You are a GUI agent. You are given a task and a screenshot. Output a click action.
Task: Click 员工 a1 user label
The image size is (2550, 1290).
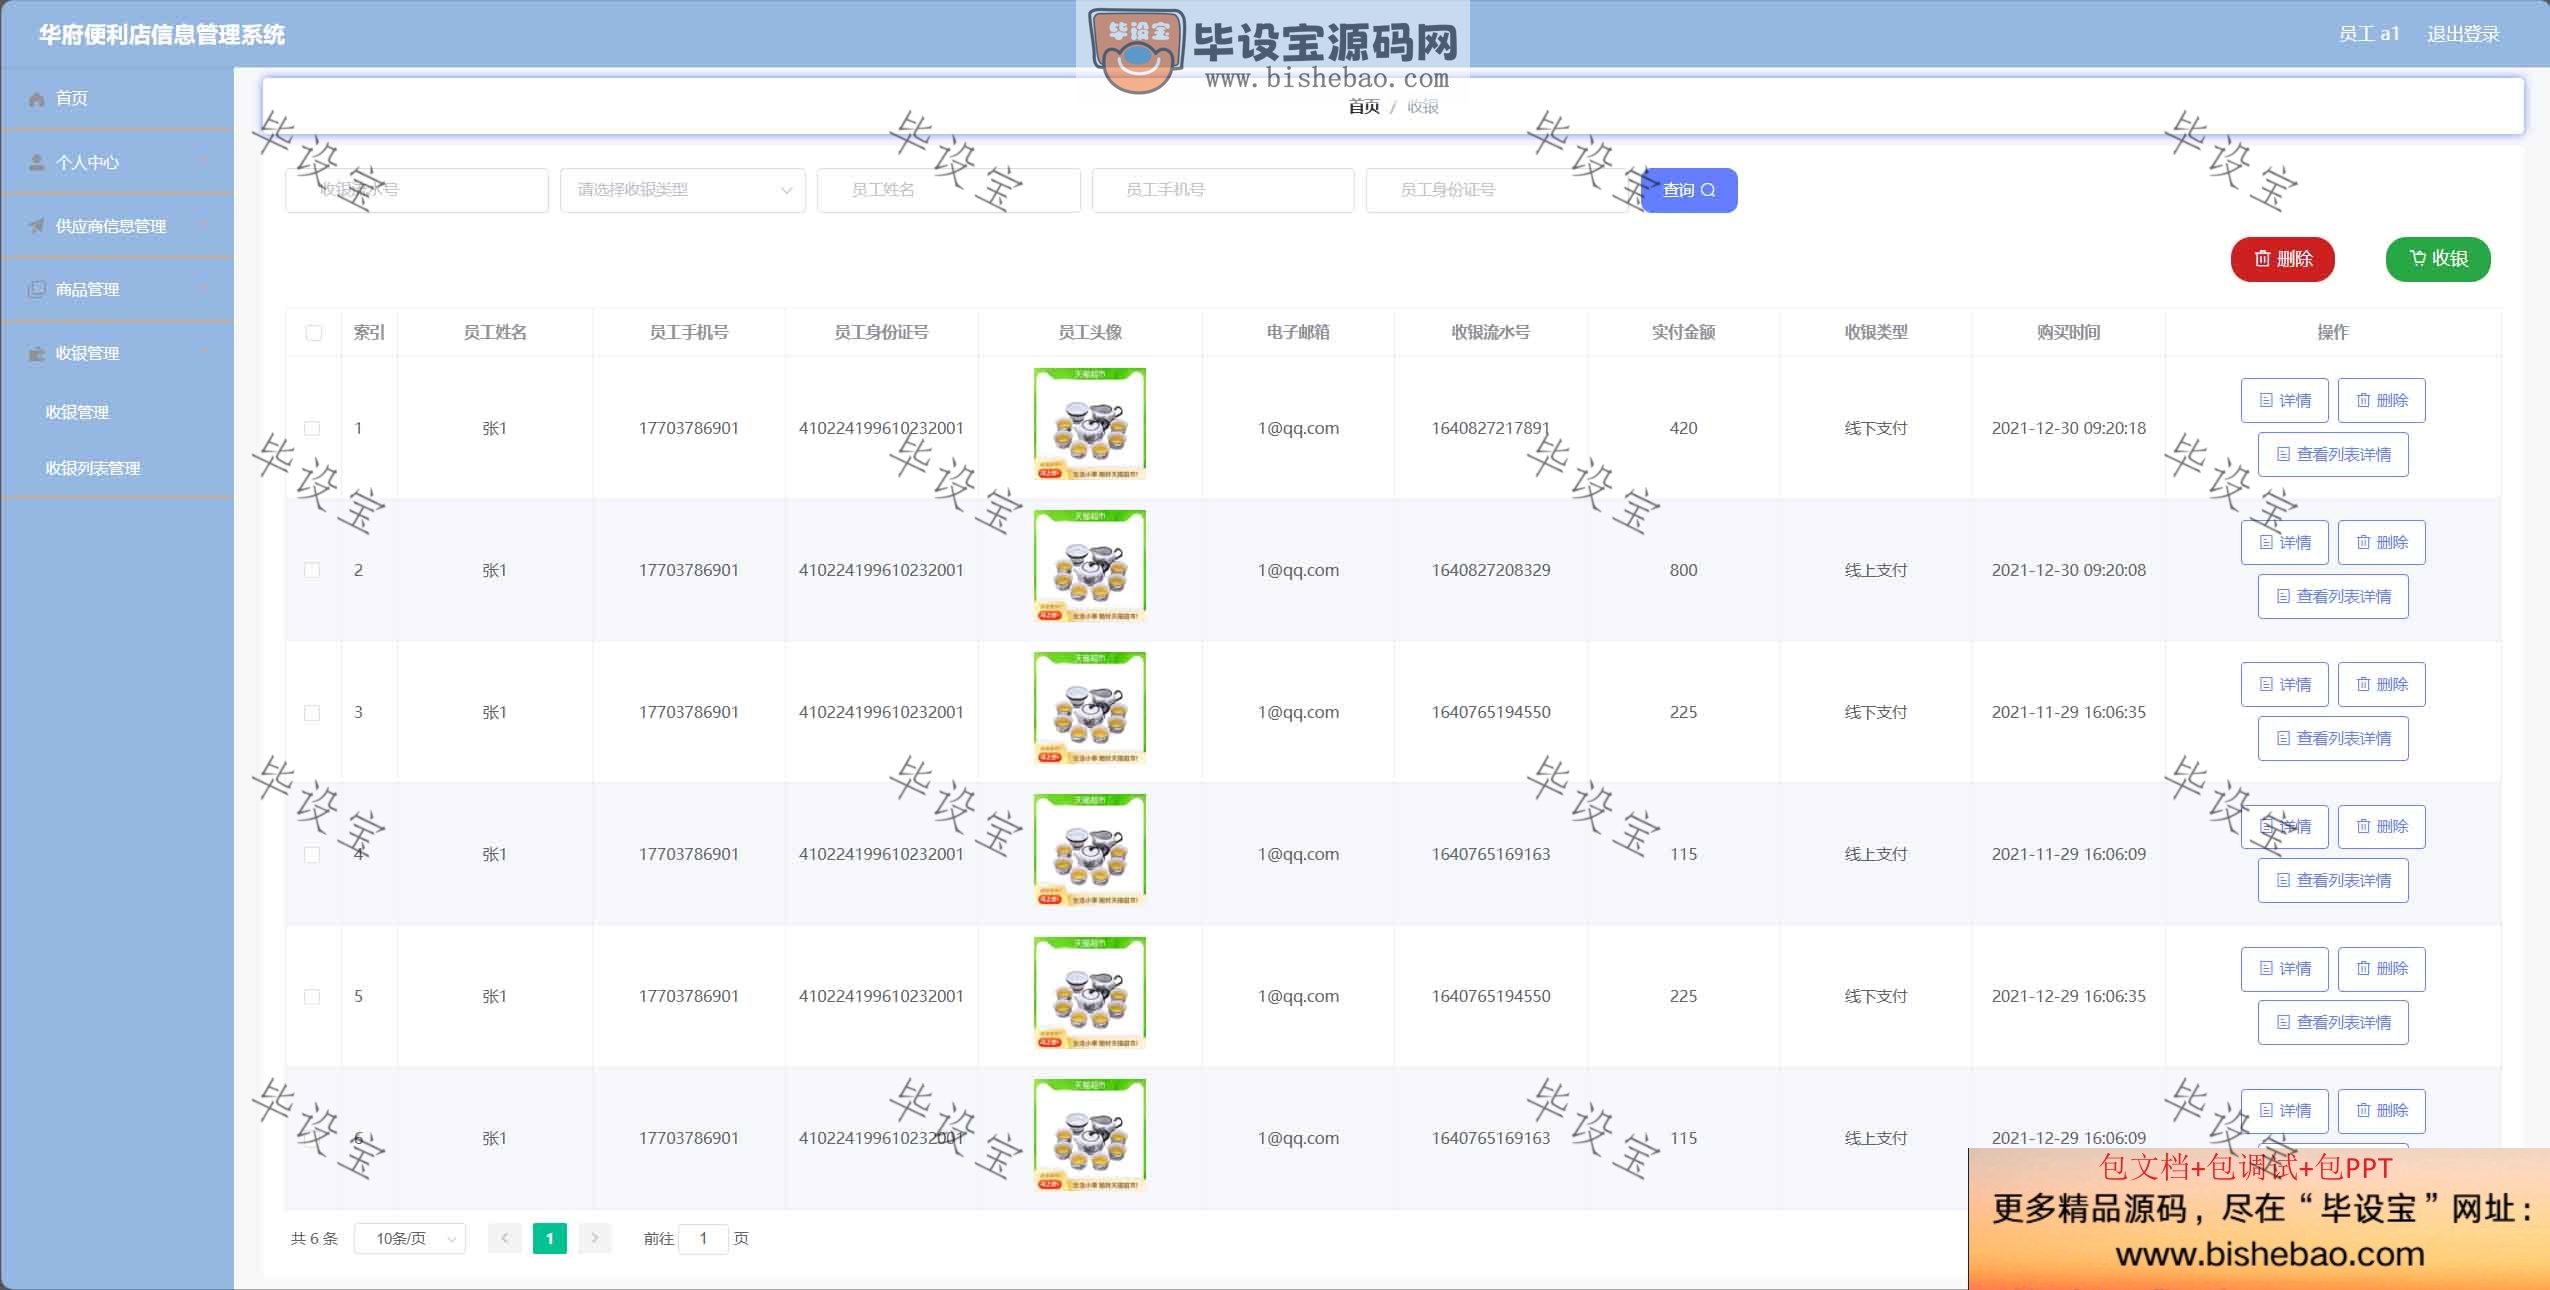point(2369,34)
